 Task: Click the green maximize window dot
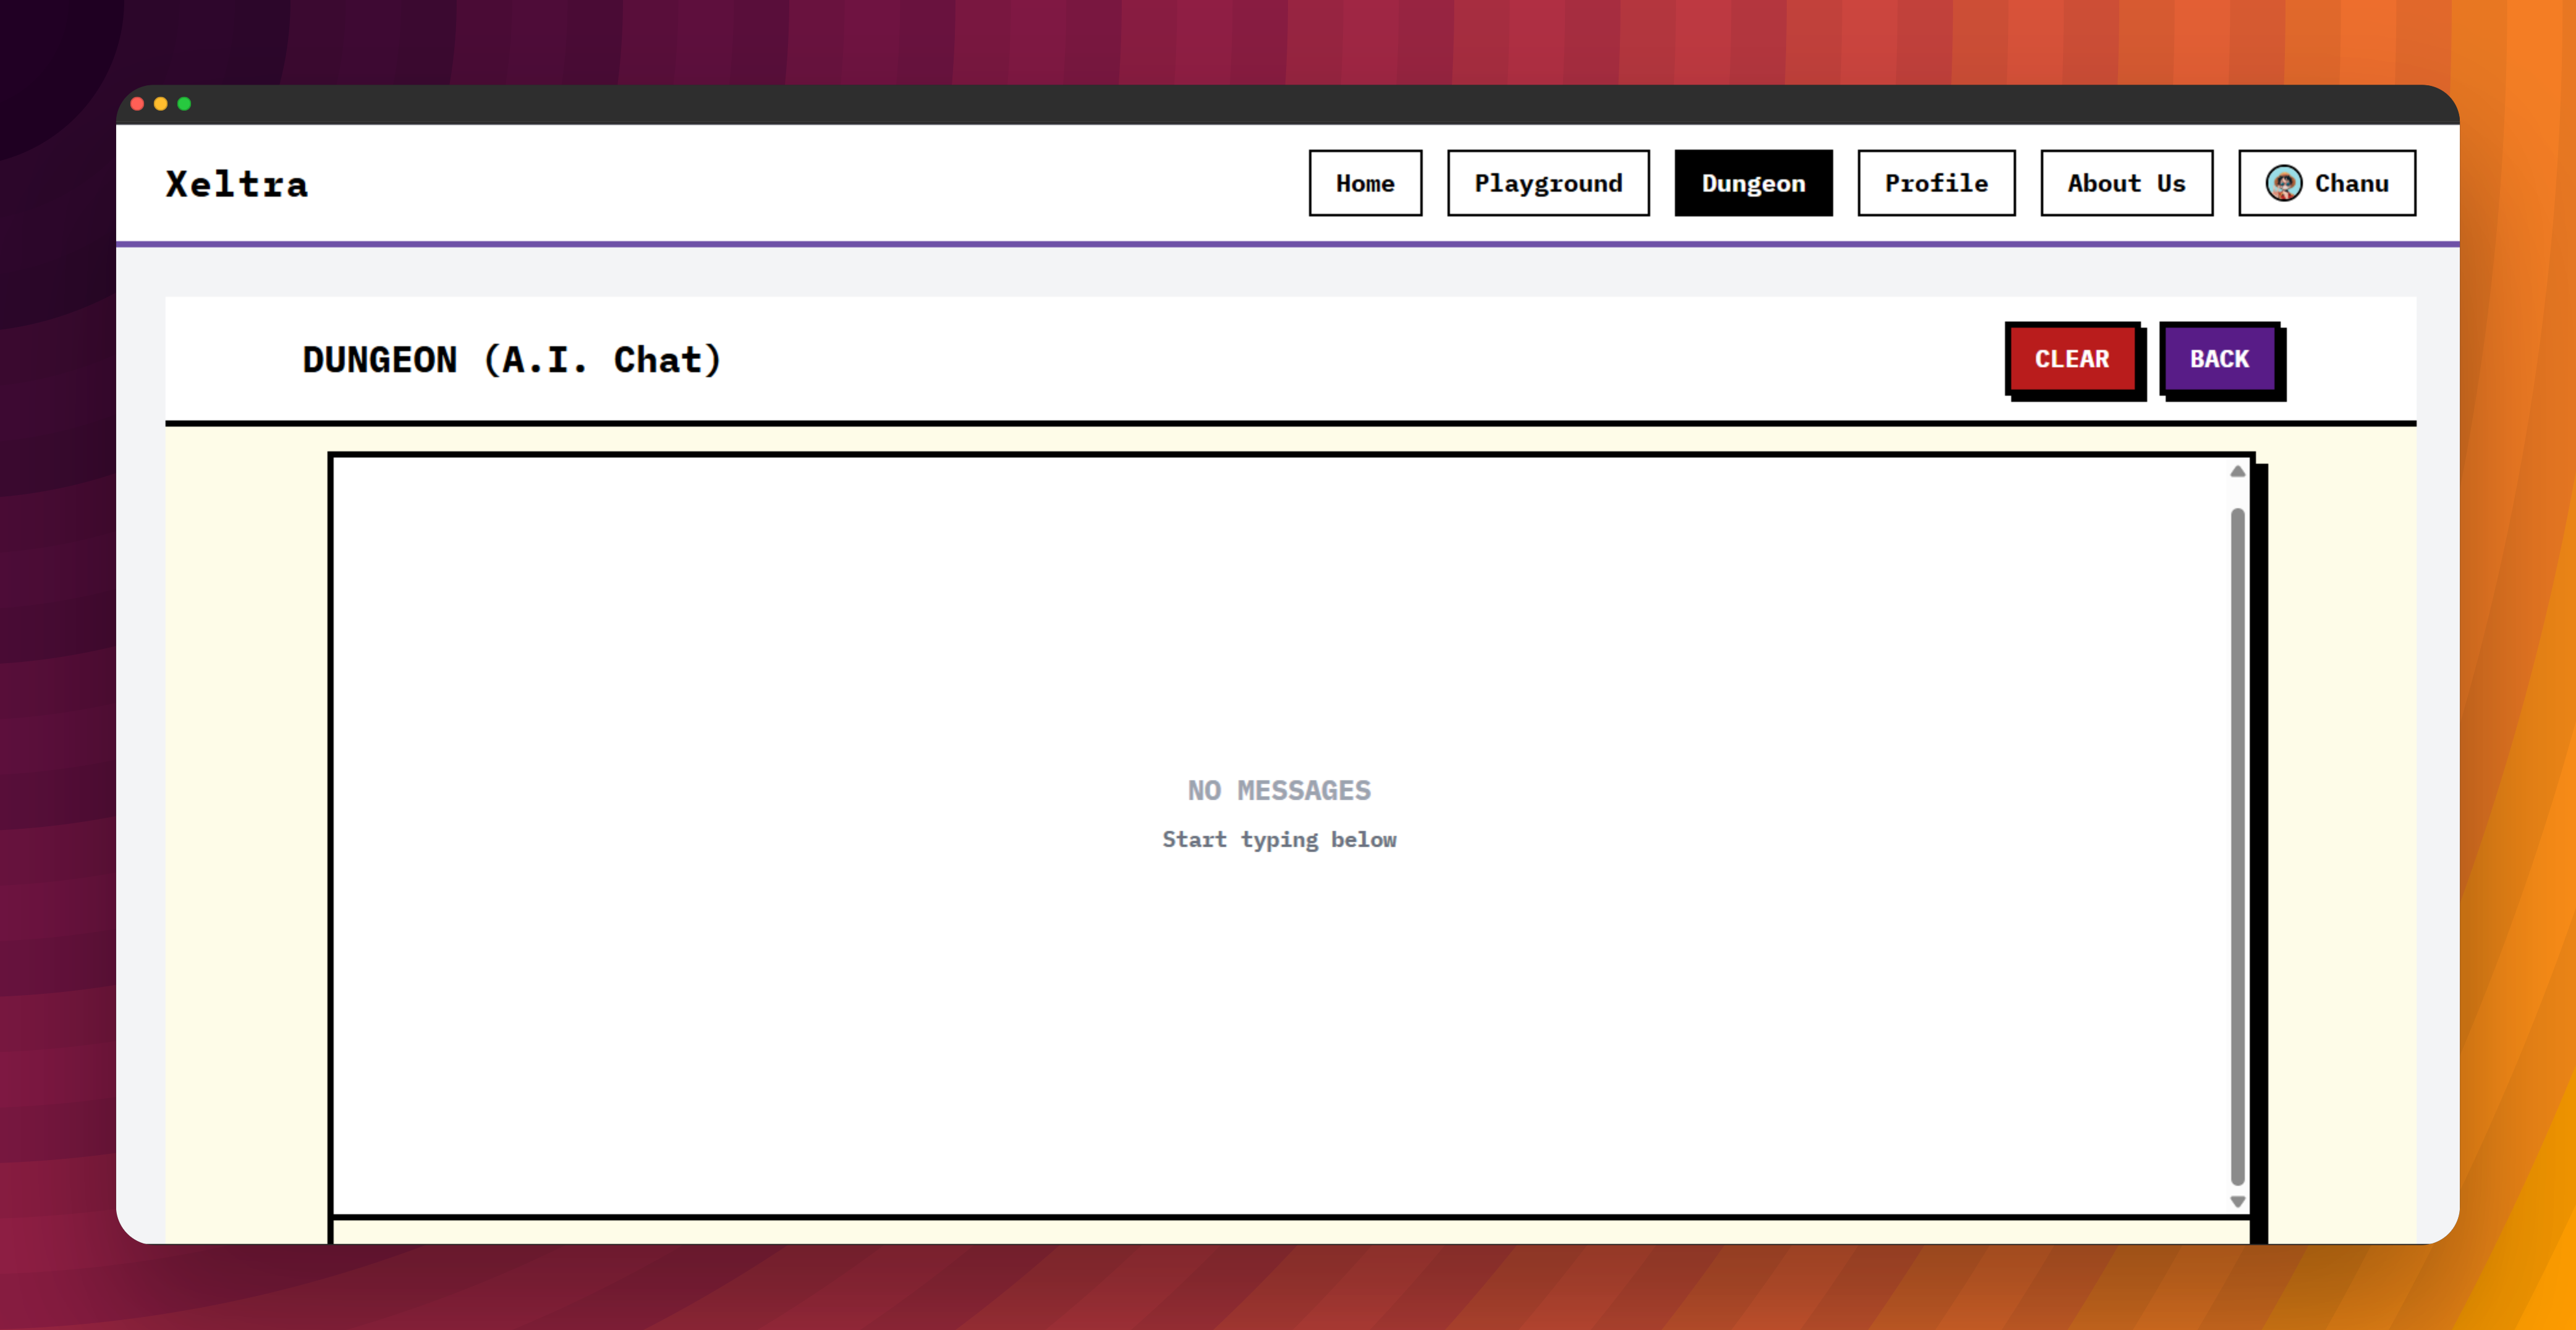click(x=184, y=104)
